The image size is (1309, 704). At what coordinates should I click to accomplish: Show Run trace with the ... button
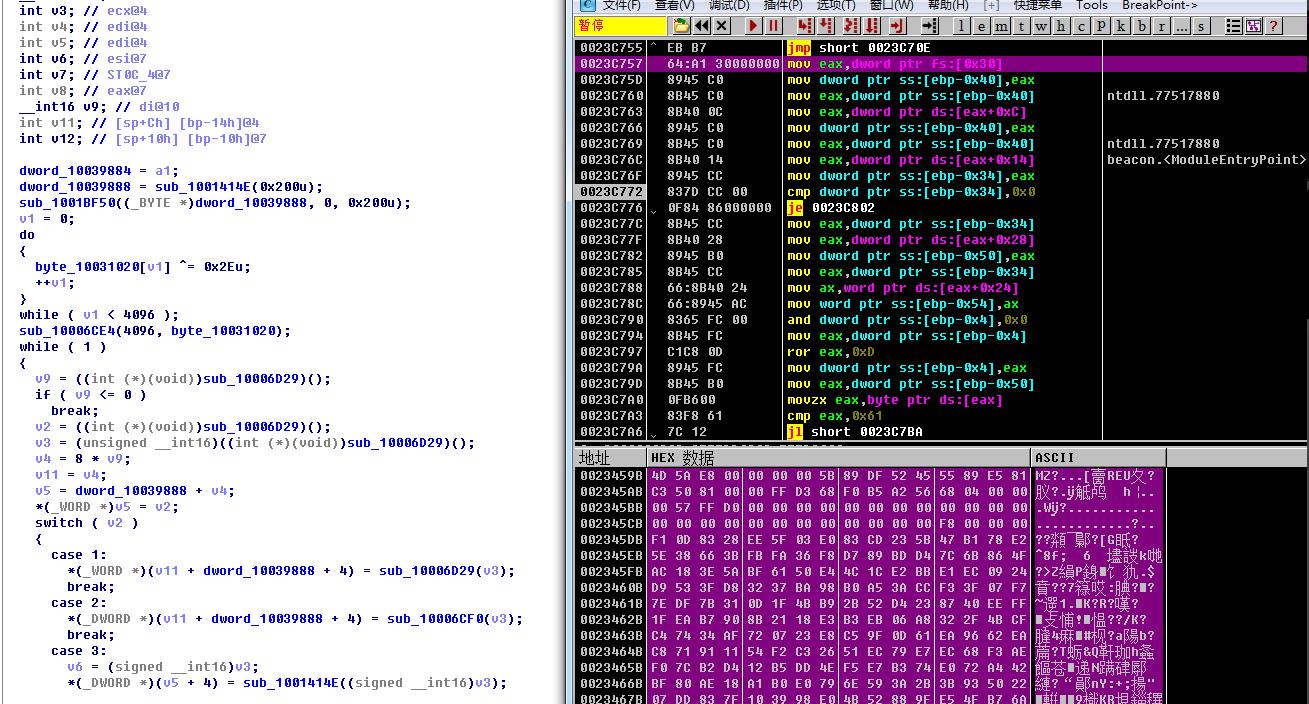tap(1181, 26)
